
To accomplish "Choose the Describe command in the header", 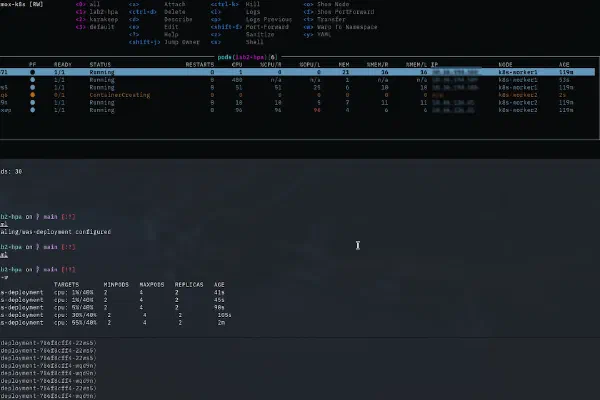I will pos(176,18).
